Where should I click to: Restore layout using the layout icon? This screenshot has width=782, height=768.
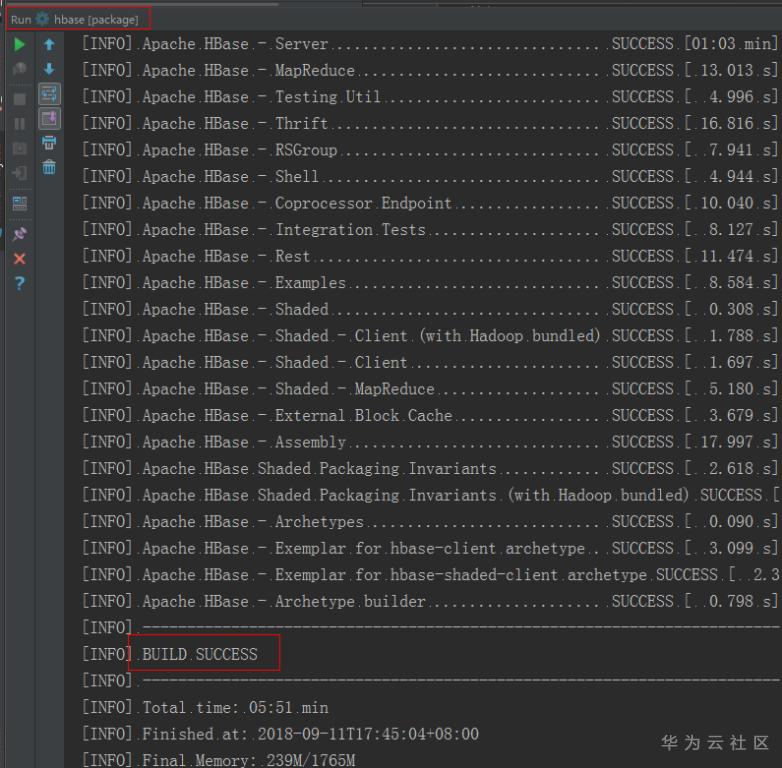19,203
